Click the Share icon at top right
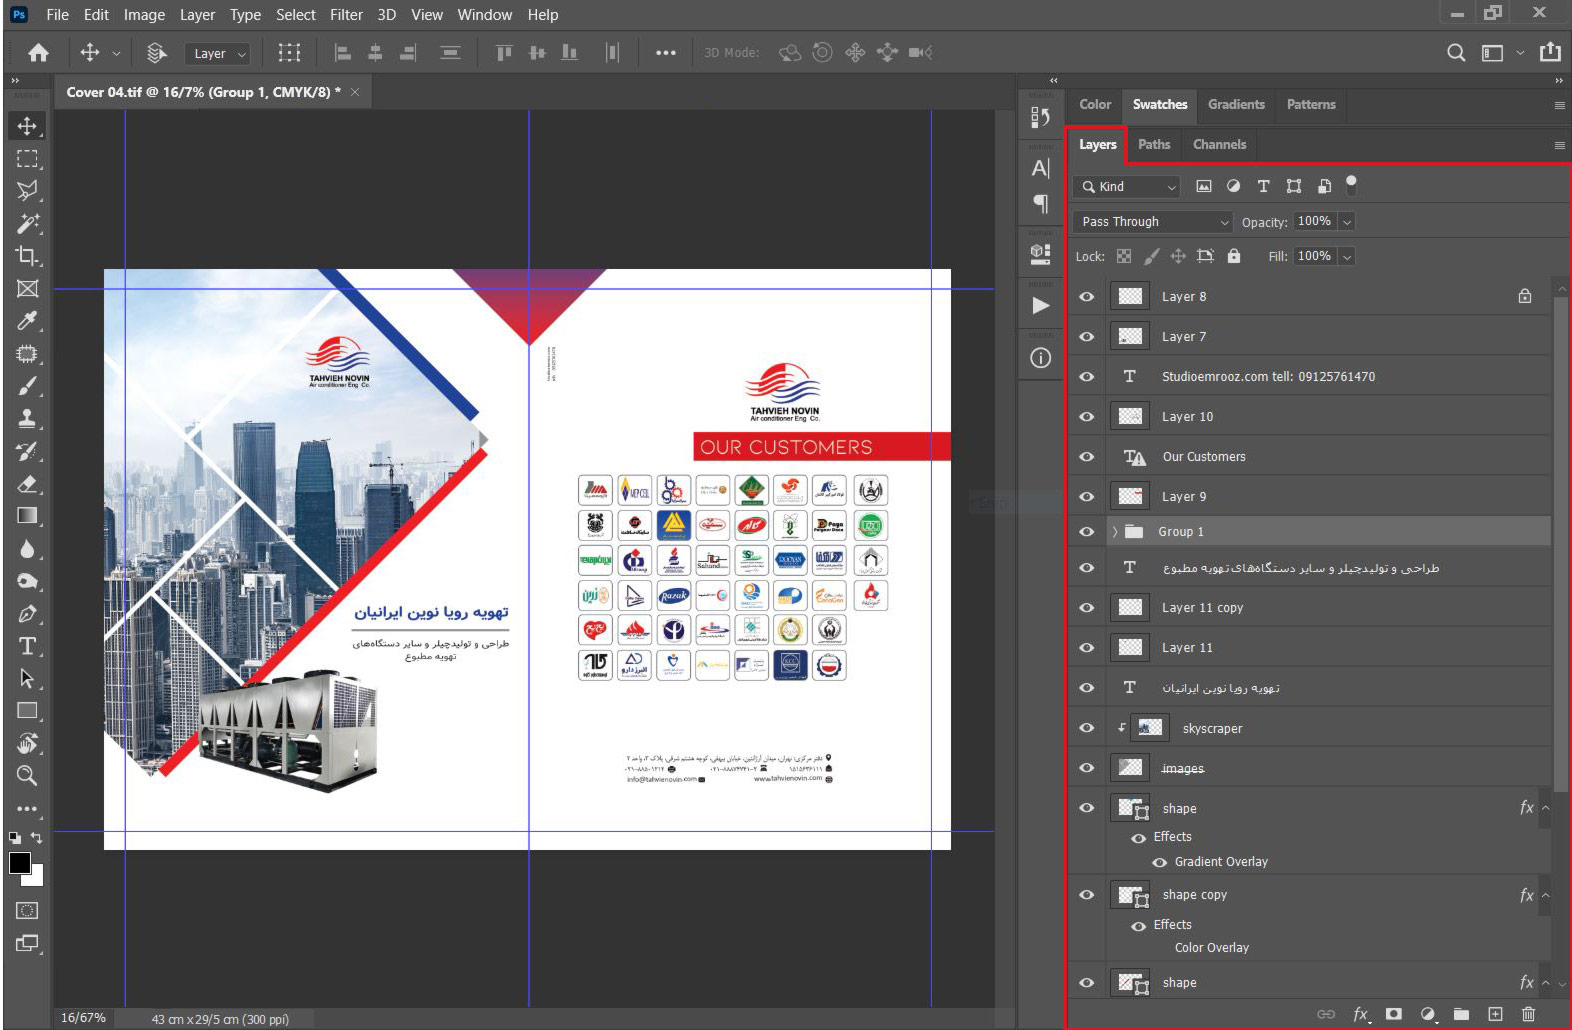This screenshot has width=1572, height=1030. (x=1550, y=52)
